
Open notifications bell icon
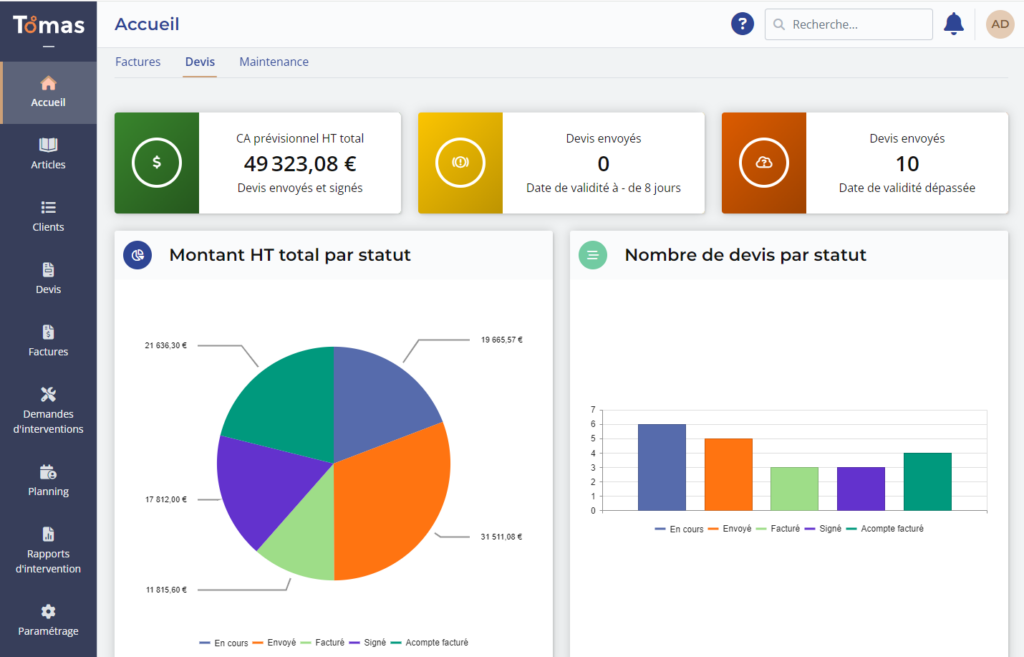(954, 24)
